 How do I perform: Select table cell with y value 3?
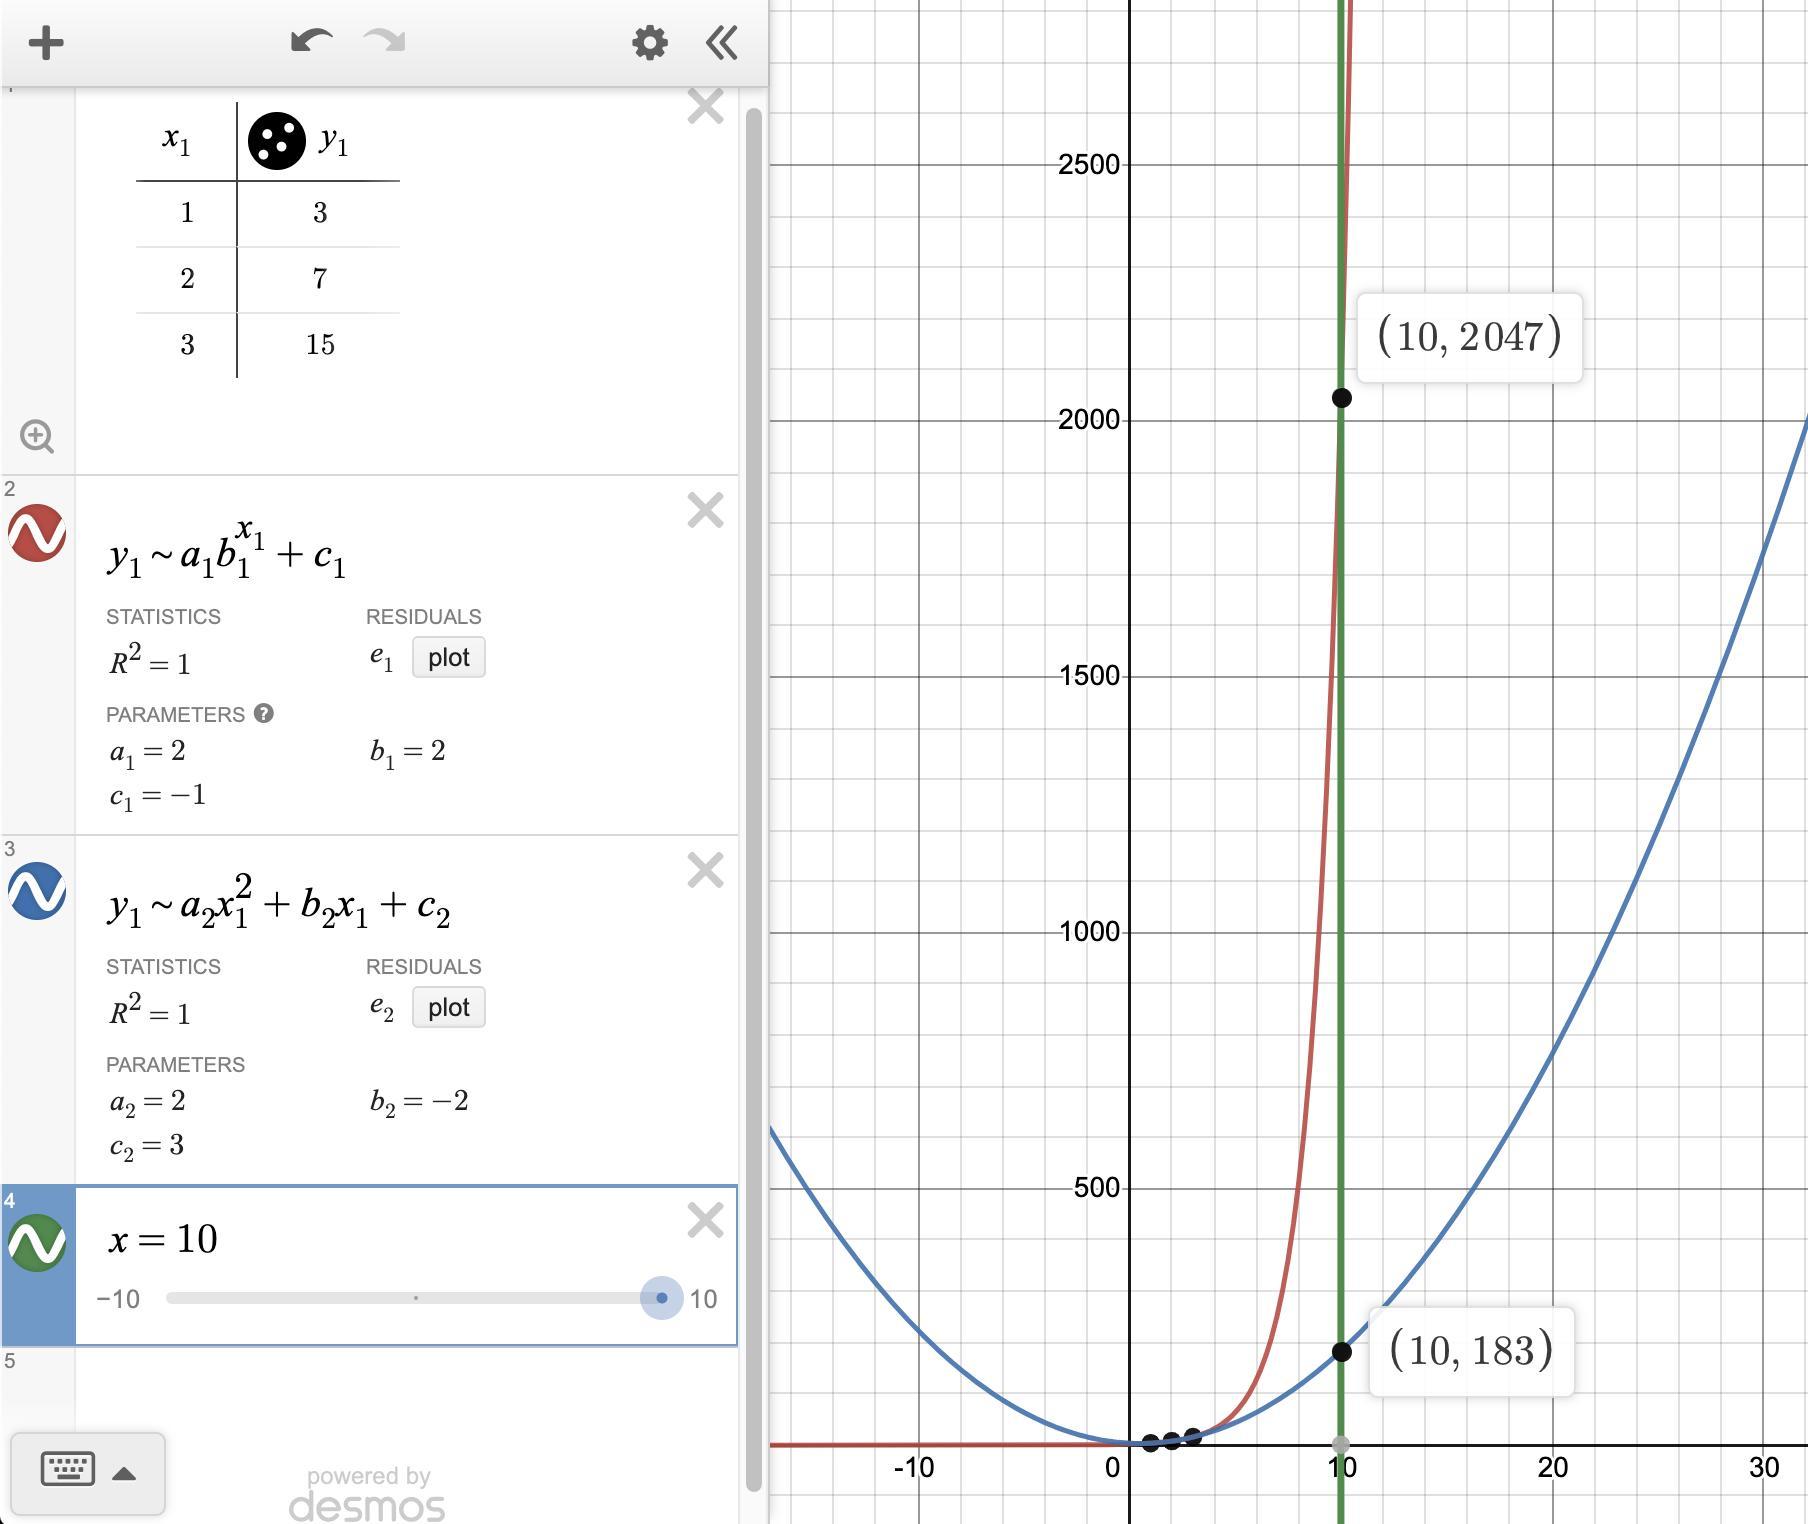point(319,213)
